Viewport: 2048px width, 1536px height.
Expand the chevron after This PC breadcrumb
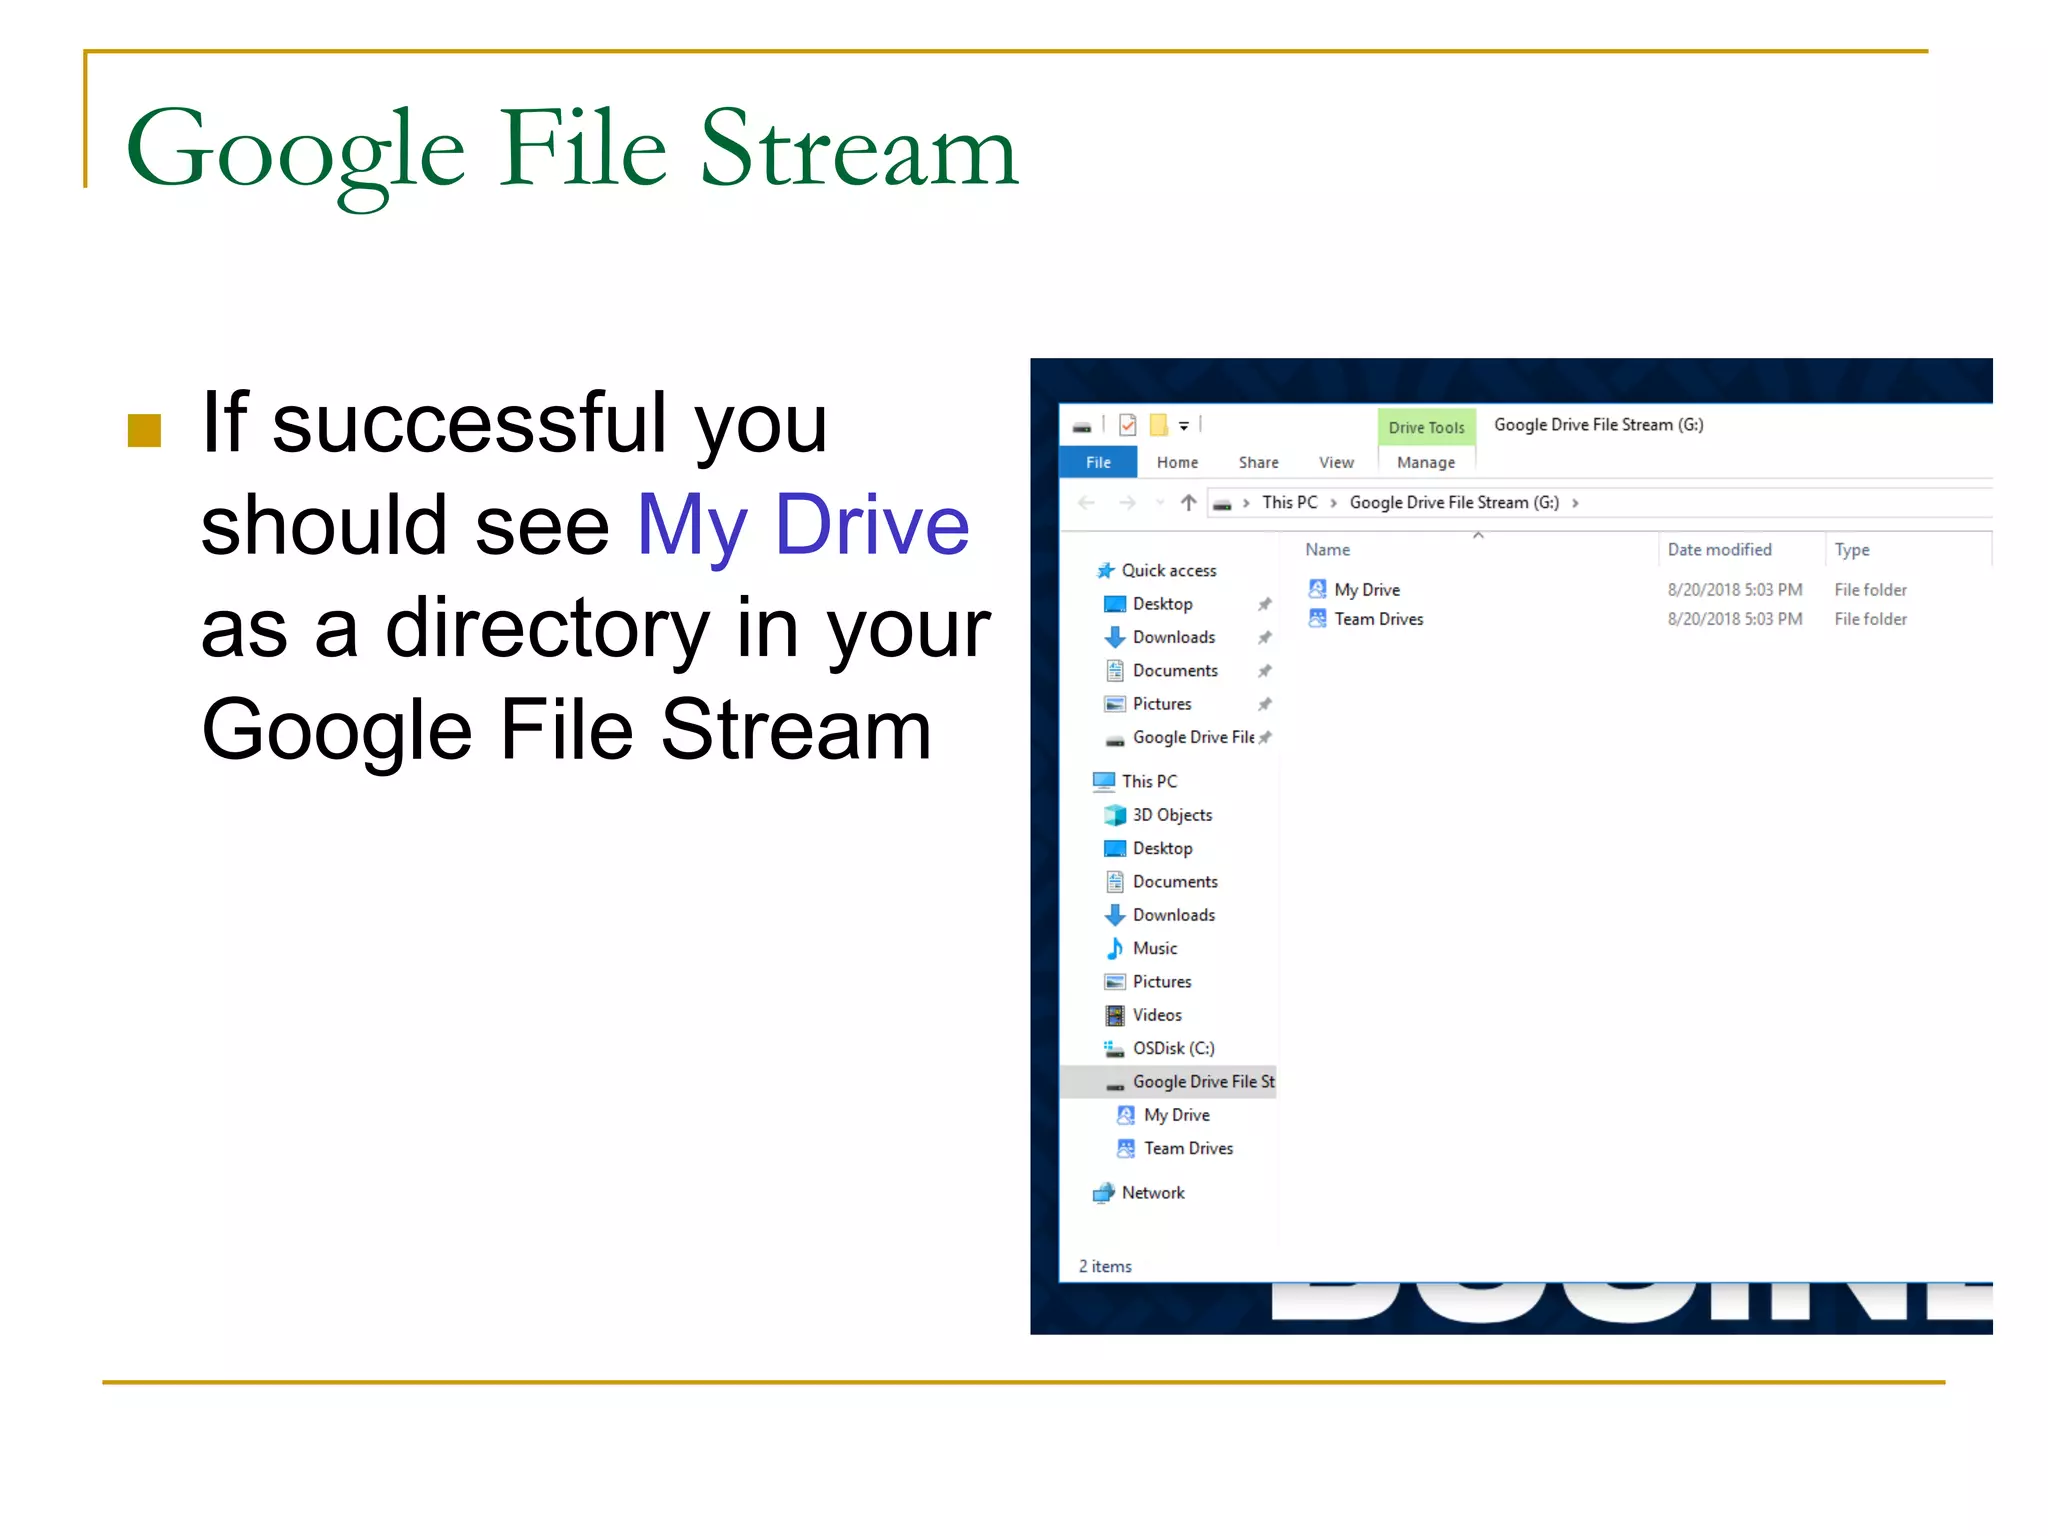point(1334,503)
